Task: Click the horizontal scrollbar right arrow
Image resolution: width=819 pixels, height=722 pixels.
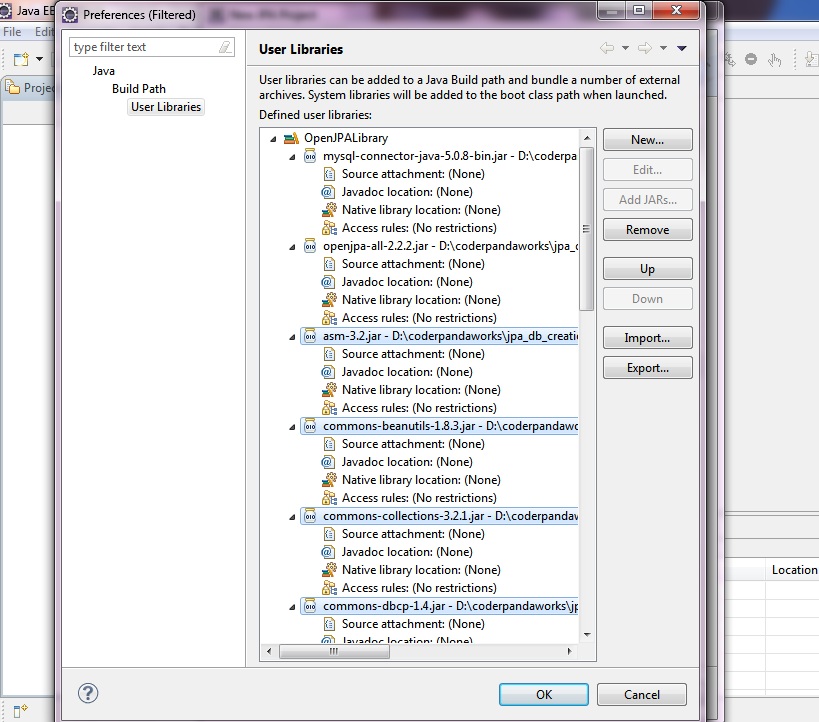Action: point(569,651)
